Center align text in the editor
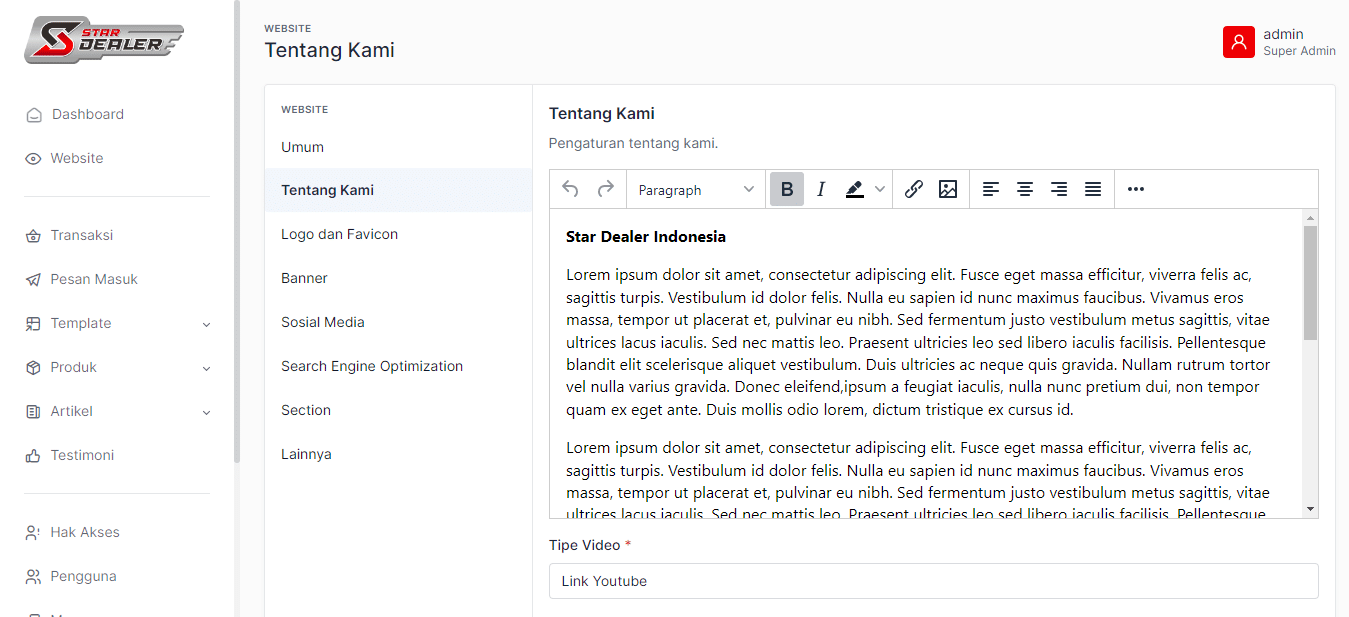This screenshot has width=1349, height=617. point(1025,189)
